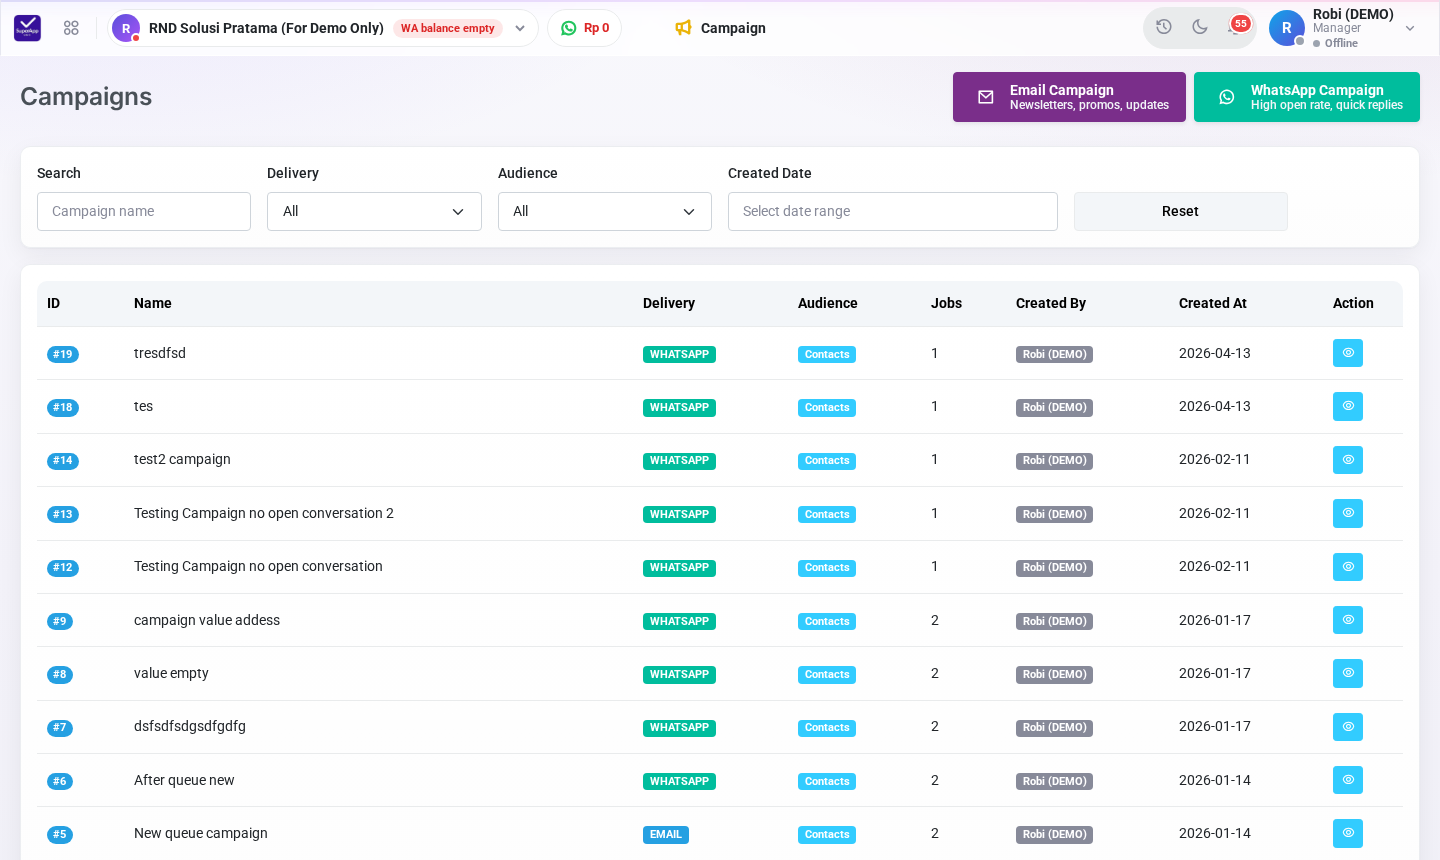
Task: Click the #19 campaign ID badge
Action: (63, 354)
